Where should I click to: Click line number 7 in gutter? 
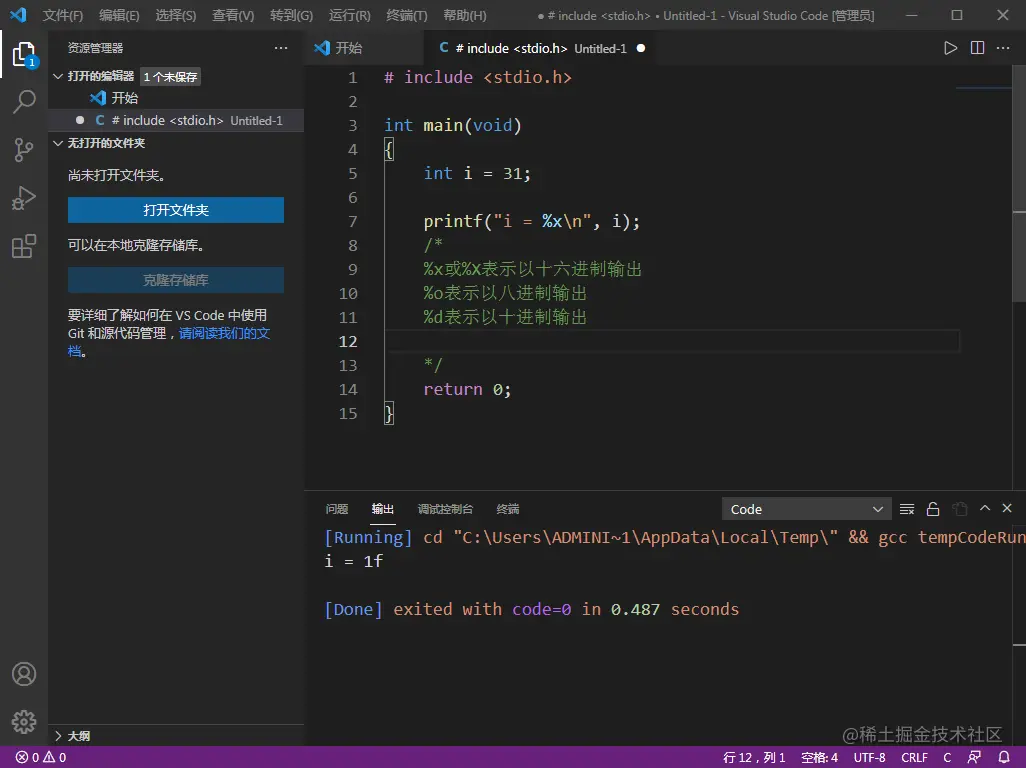353,221
